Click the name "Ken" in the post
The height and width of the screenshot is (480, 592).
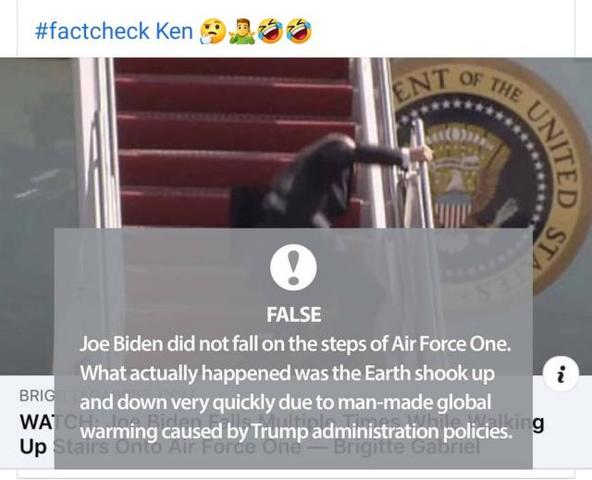pyautogui.click(x=174, y=31)
